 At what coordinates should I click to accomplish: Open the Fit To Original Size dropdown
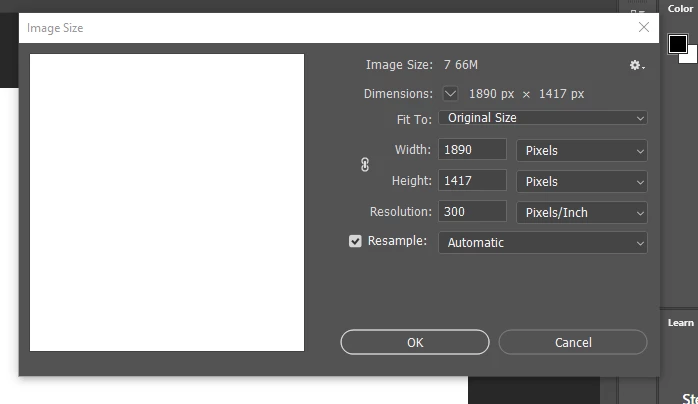pyautogui.click(x=543, y=118)
